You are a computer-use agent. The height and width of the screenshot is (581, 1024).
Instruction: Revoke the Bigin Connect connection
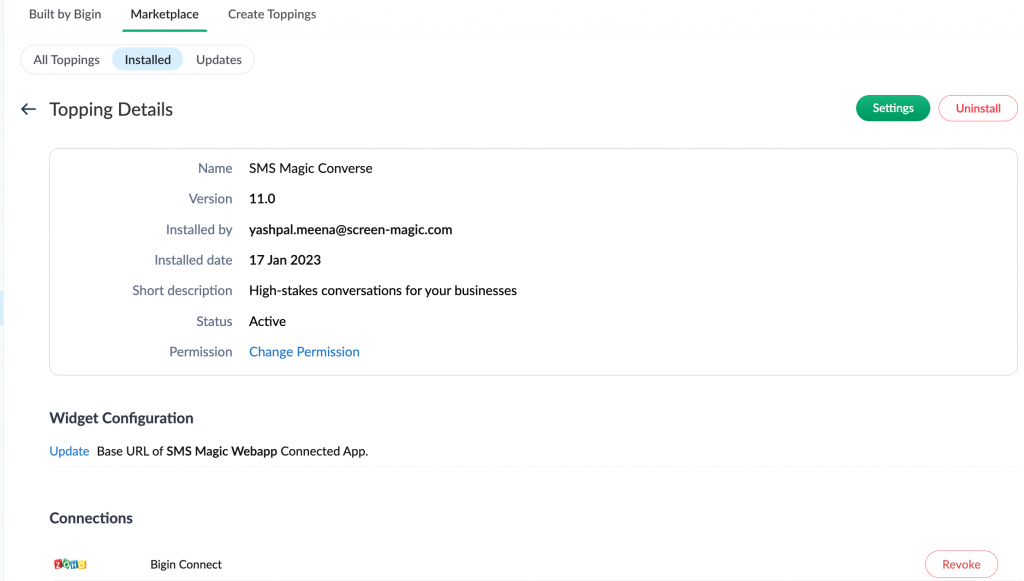coord(961,564)
